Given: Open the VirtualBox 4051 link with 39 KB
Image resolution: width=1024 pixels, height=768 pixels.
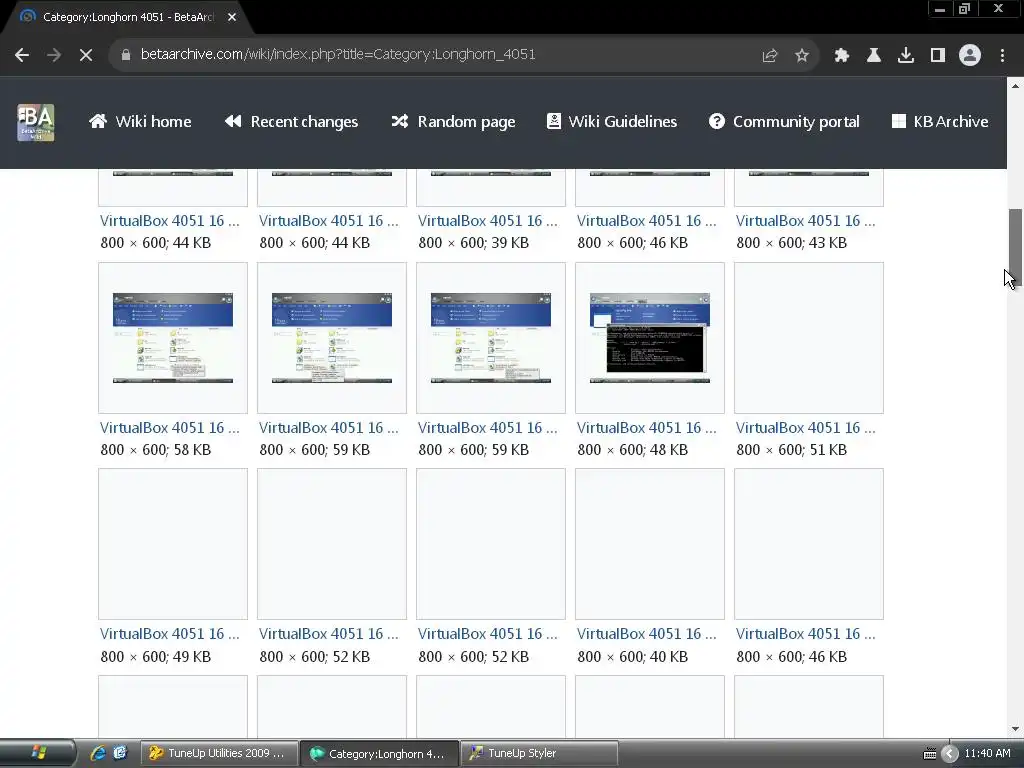Looking at the screenshot, I should [488, 221].
